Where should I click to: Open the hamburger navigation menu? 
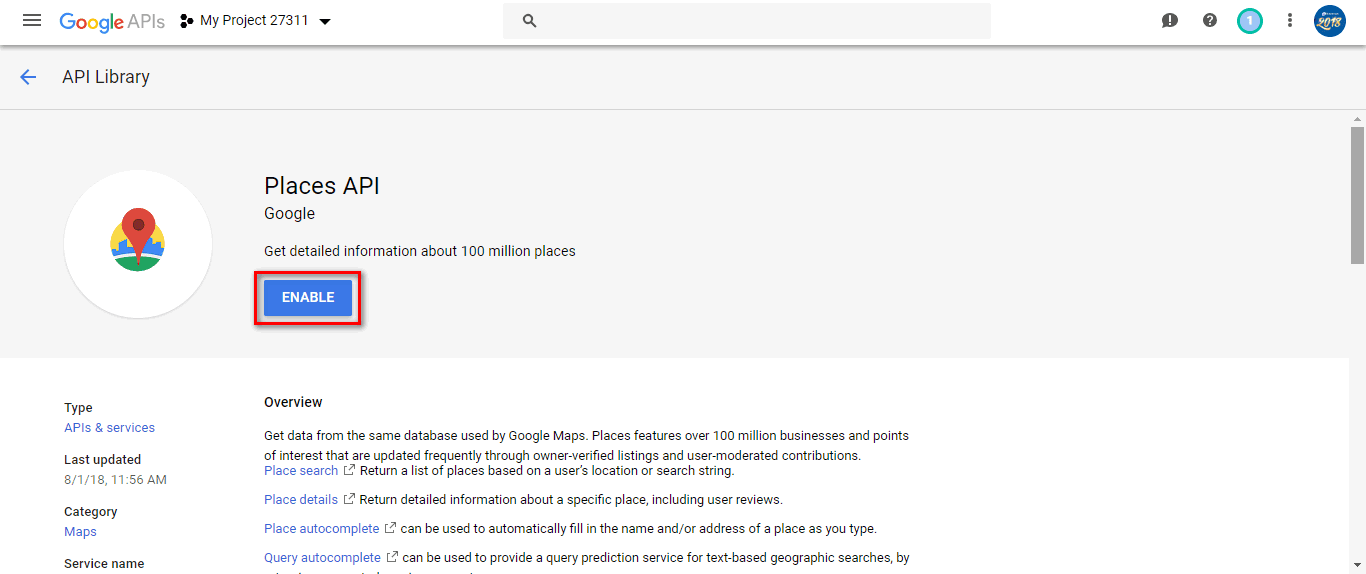32,20
